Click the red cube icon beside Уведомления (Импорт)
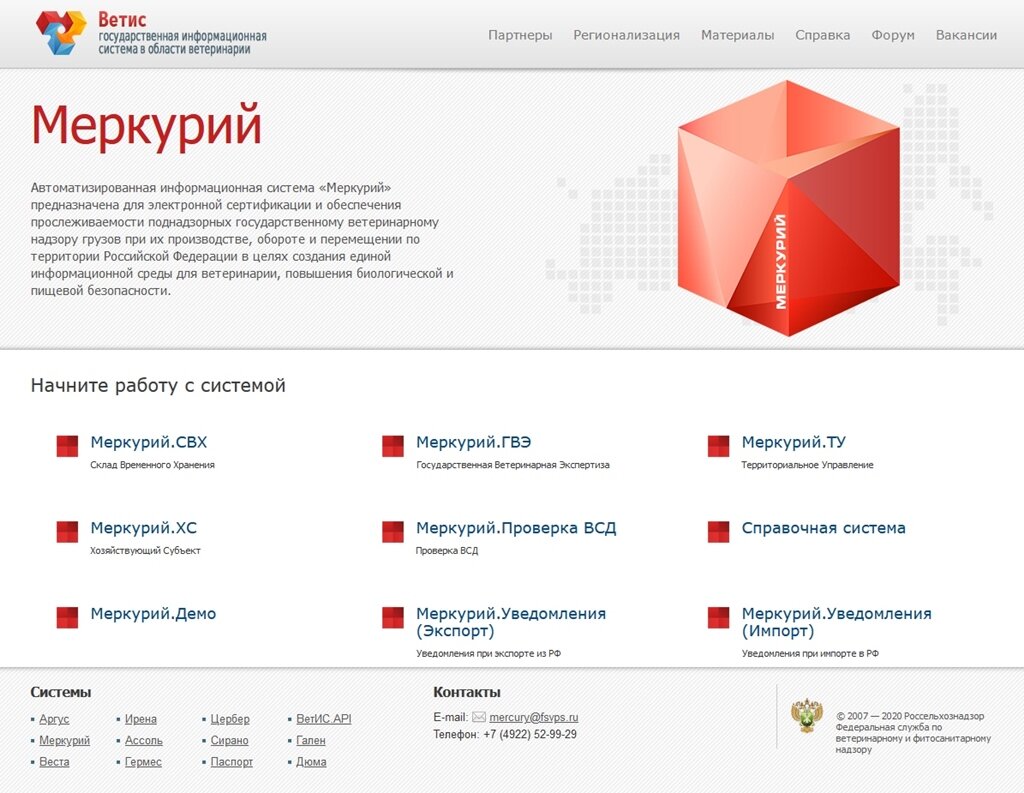The width and height of the screenshot is (1024, 793). click(x=718, y=617)
